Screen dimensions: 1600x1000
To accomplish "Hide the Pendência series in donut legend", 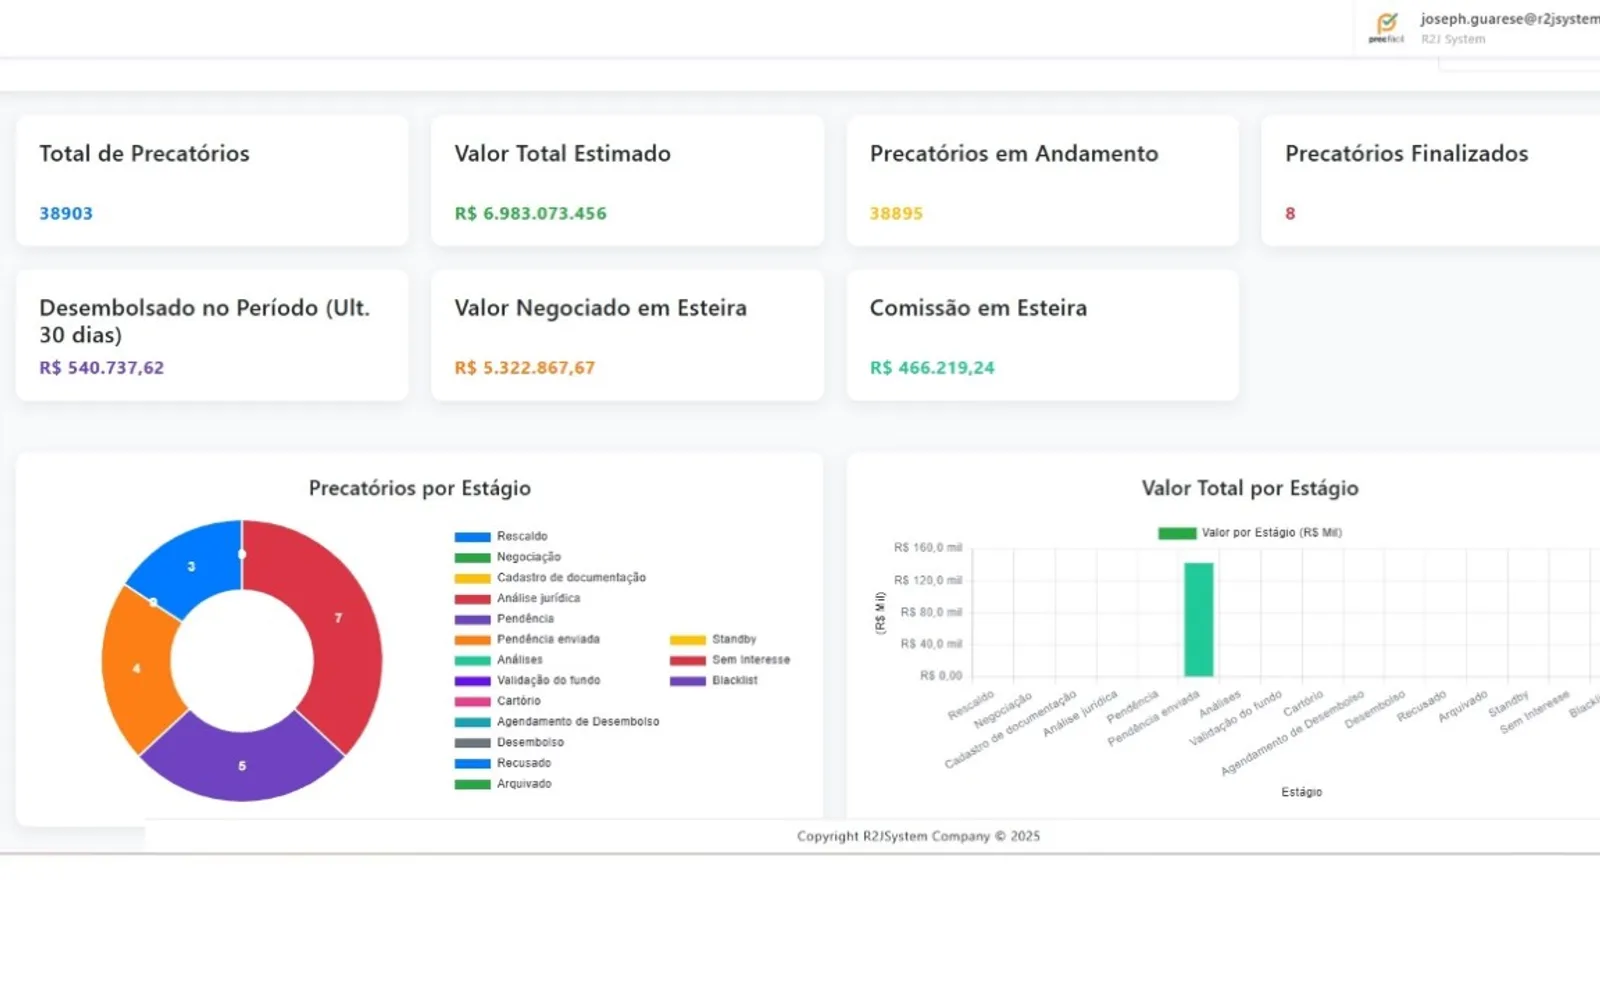I will (504, 619).
